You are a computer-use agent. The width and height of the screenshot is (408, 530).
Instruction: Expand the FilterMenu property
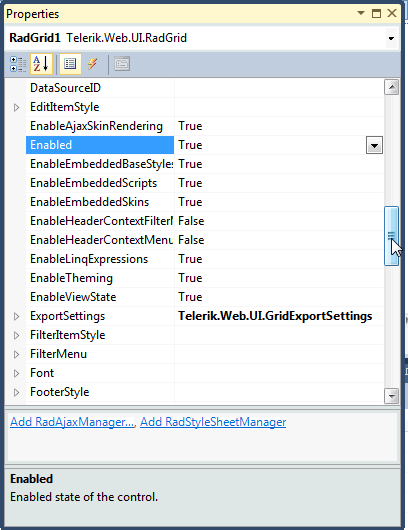coord(16,354)
